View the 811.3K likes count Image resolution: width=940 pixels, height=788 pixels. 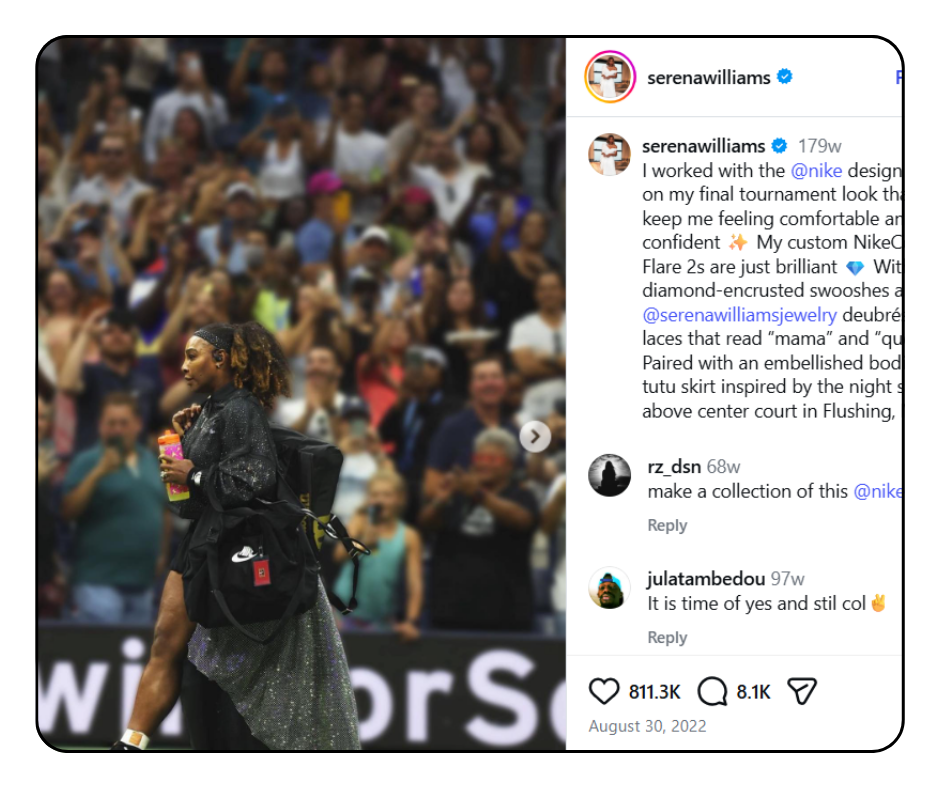coord(655,692)
